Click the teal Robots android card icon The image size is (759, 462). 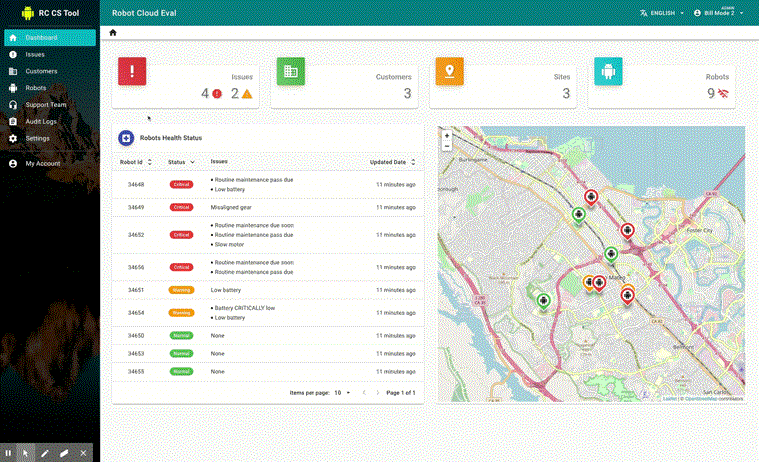coord(608,72)
